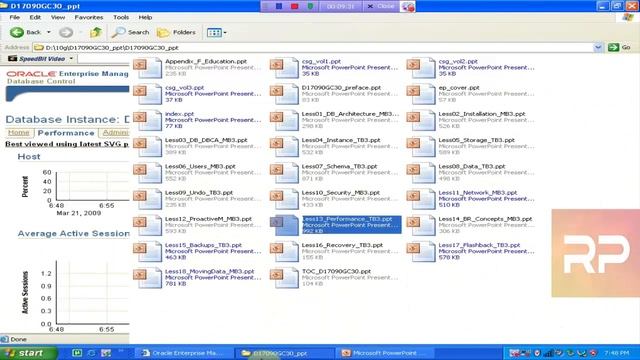Open SpeedBit Video toolbar dropdown
The image size is (640, 360).
point(71,59)
